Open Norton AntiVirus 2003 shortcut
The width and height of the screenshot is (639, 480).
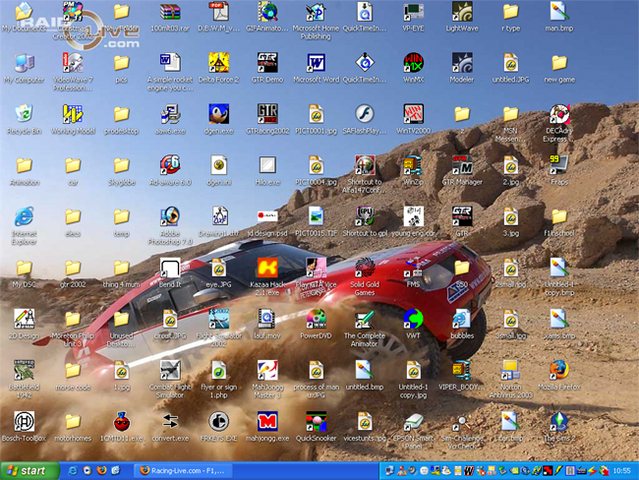point(510,370)
